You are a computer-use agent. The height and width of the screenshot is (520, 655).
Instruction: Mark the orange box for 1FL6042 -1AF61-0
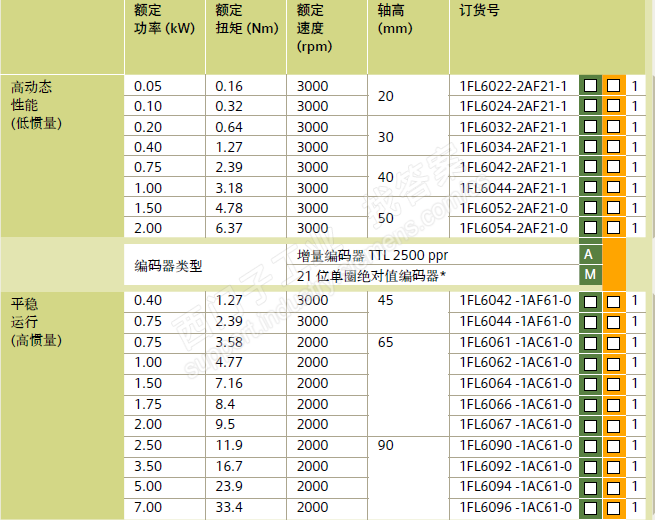[x=613, y=302]
